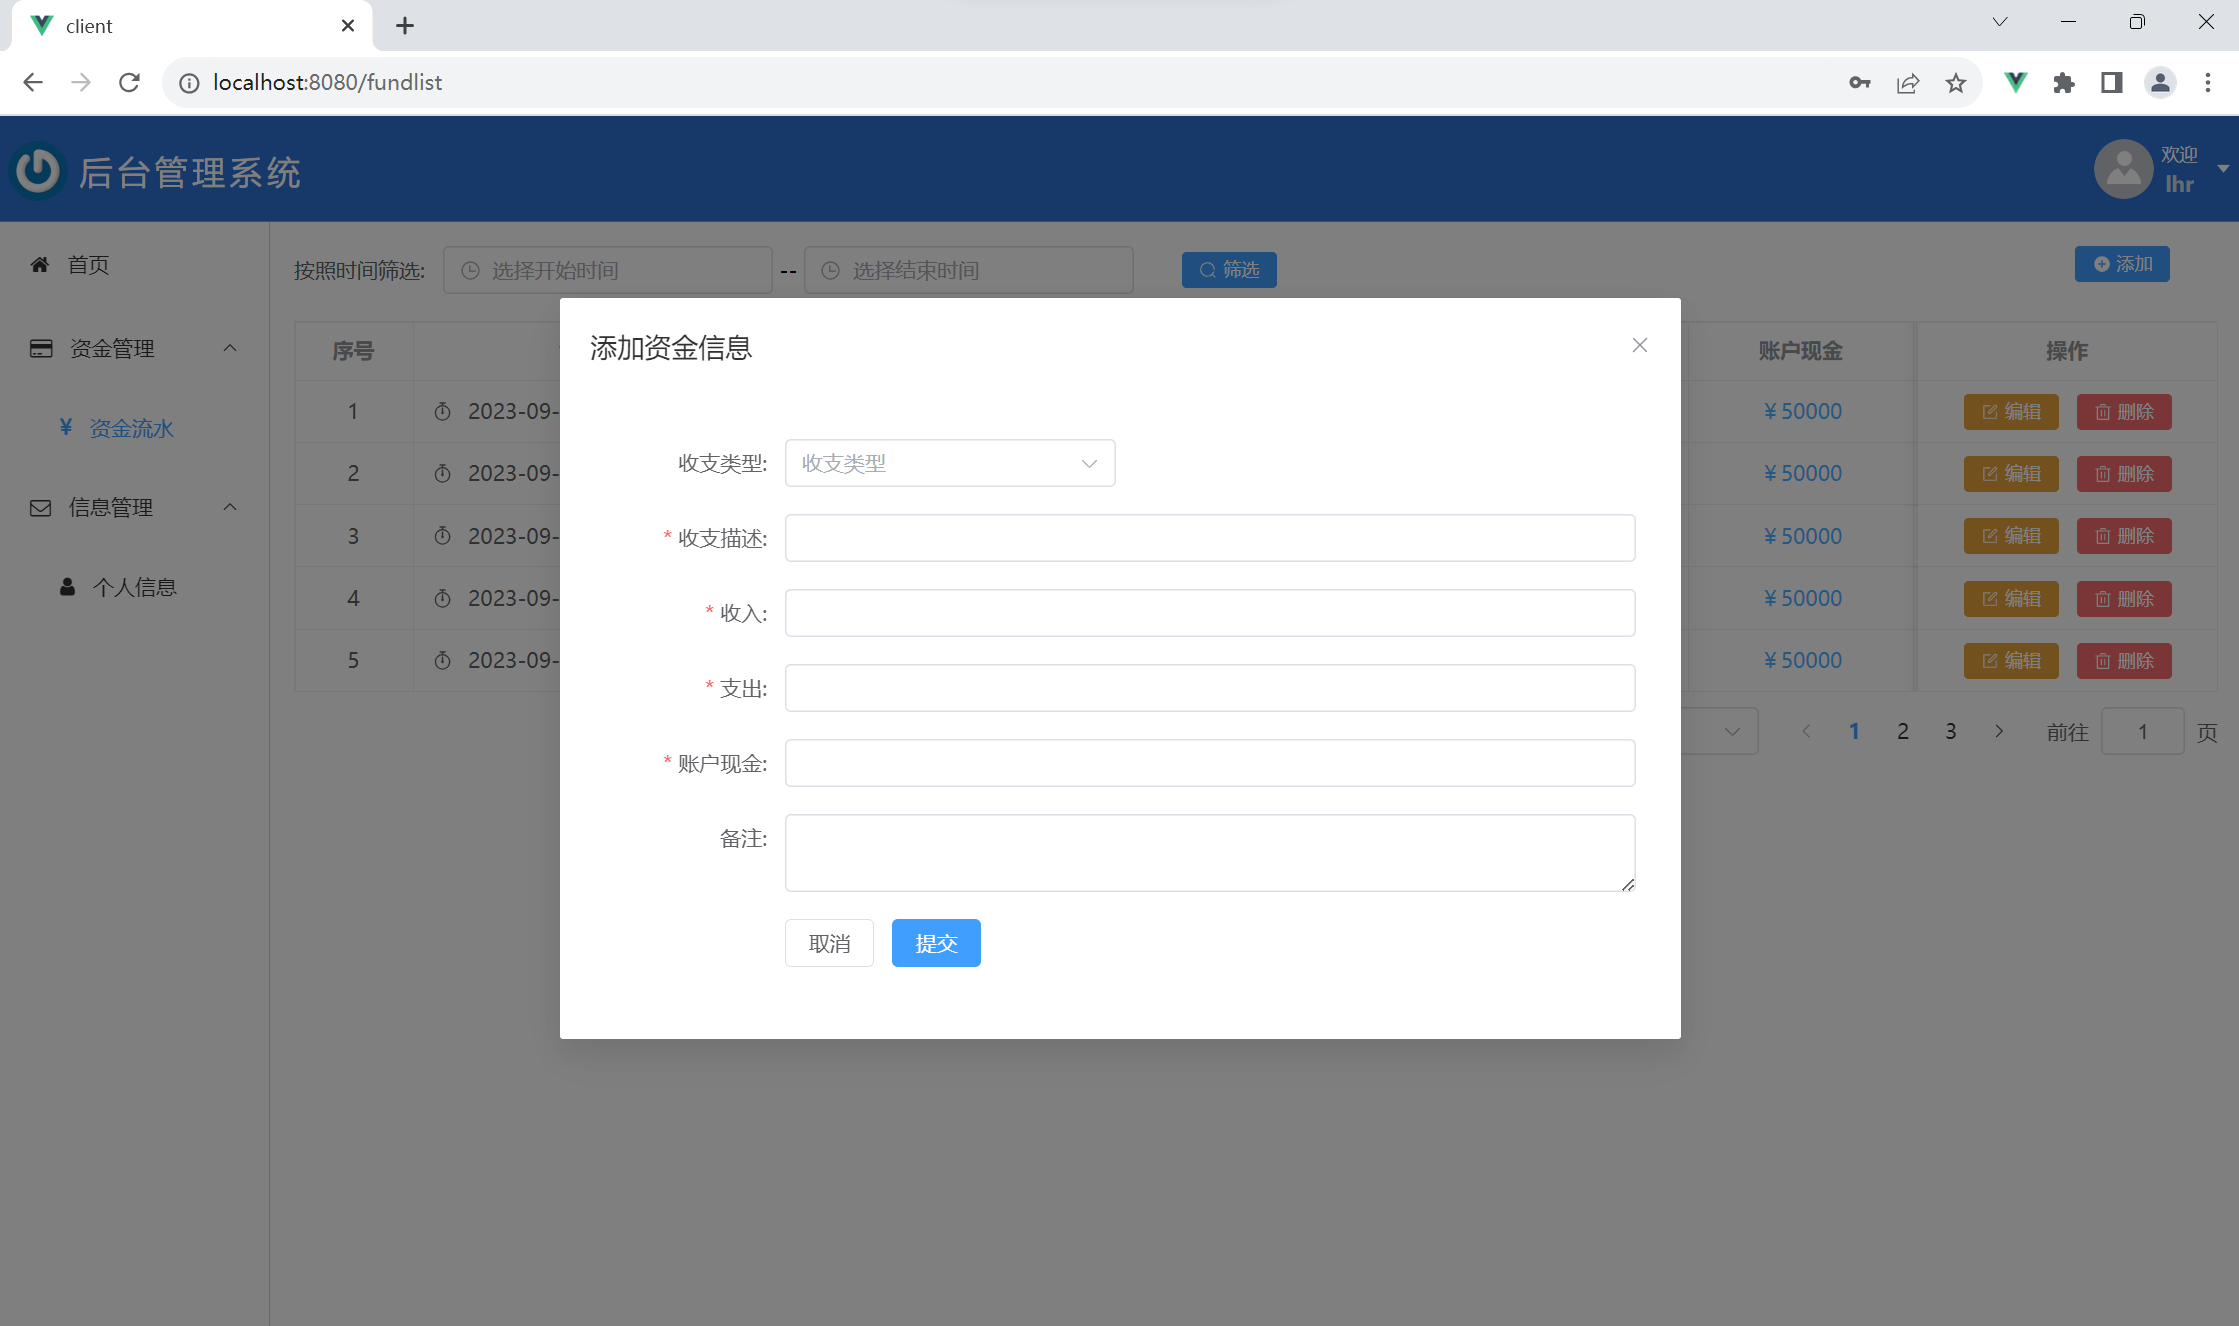Open a new browser tab
The image size is (2239, 1326).
tap(404, 26)
